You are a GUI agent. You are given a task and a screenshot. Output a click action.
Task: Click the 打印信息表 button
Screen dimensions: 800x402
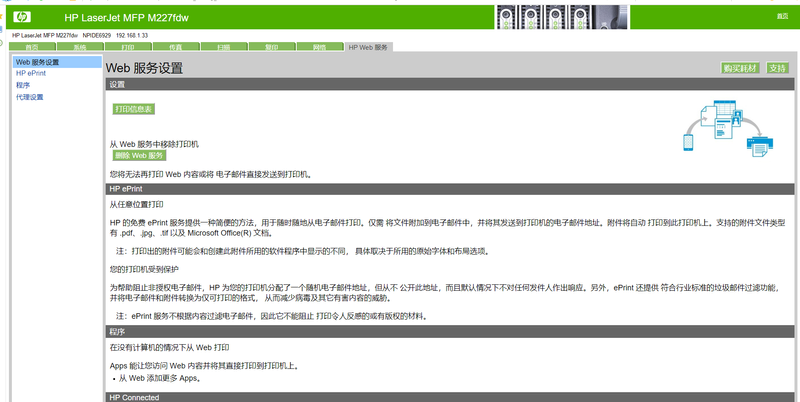(133, 109)
